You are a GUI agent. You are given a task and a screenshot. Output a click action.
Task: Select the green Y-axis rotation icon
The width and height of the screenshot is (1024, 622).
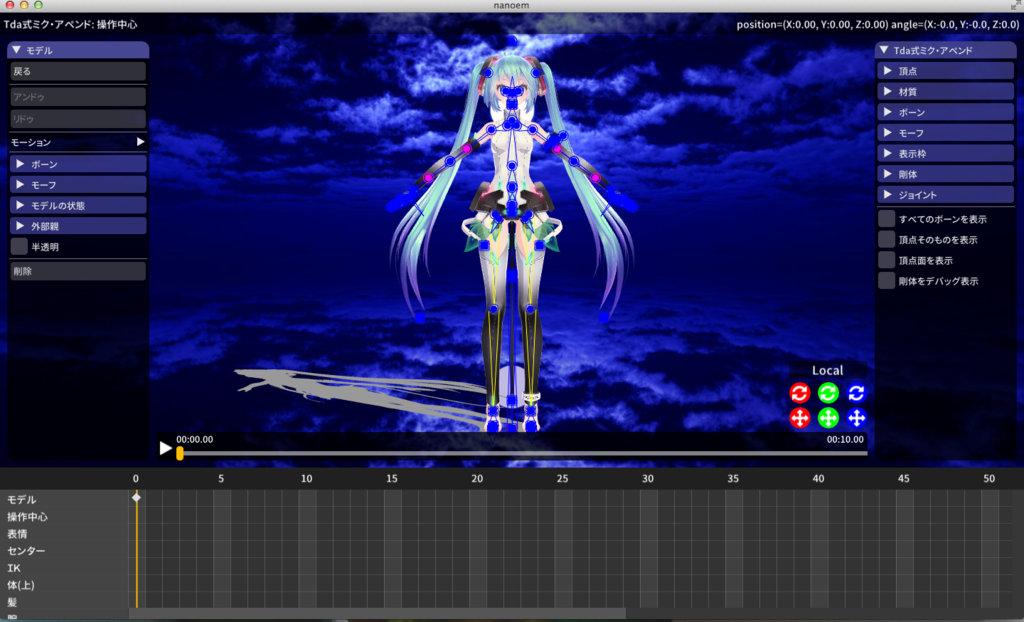(827, 393)
